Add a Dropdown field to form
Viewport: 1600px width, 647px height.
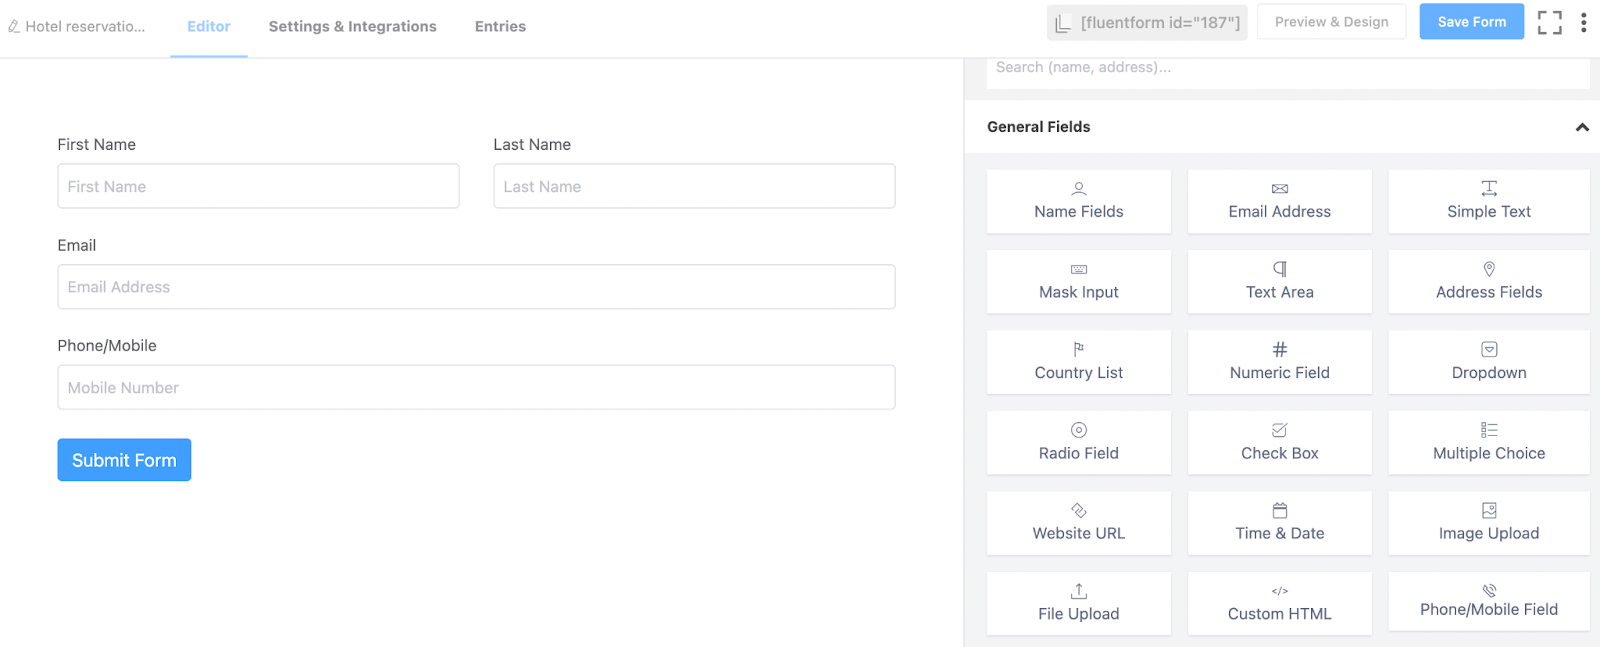coord(1488,362)
